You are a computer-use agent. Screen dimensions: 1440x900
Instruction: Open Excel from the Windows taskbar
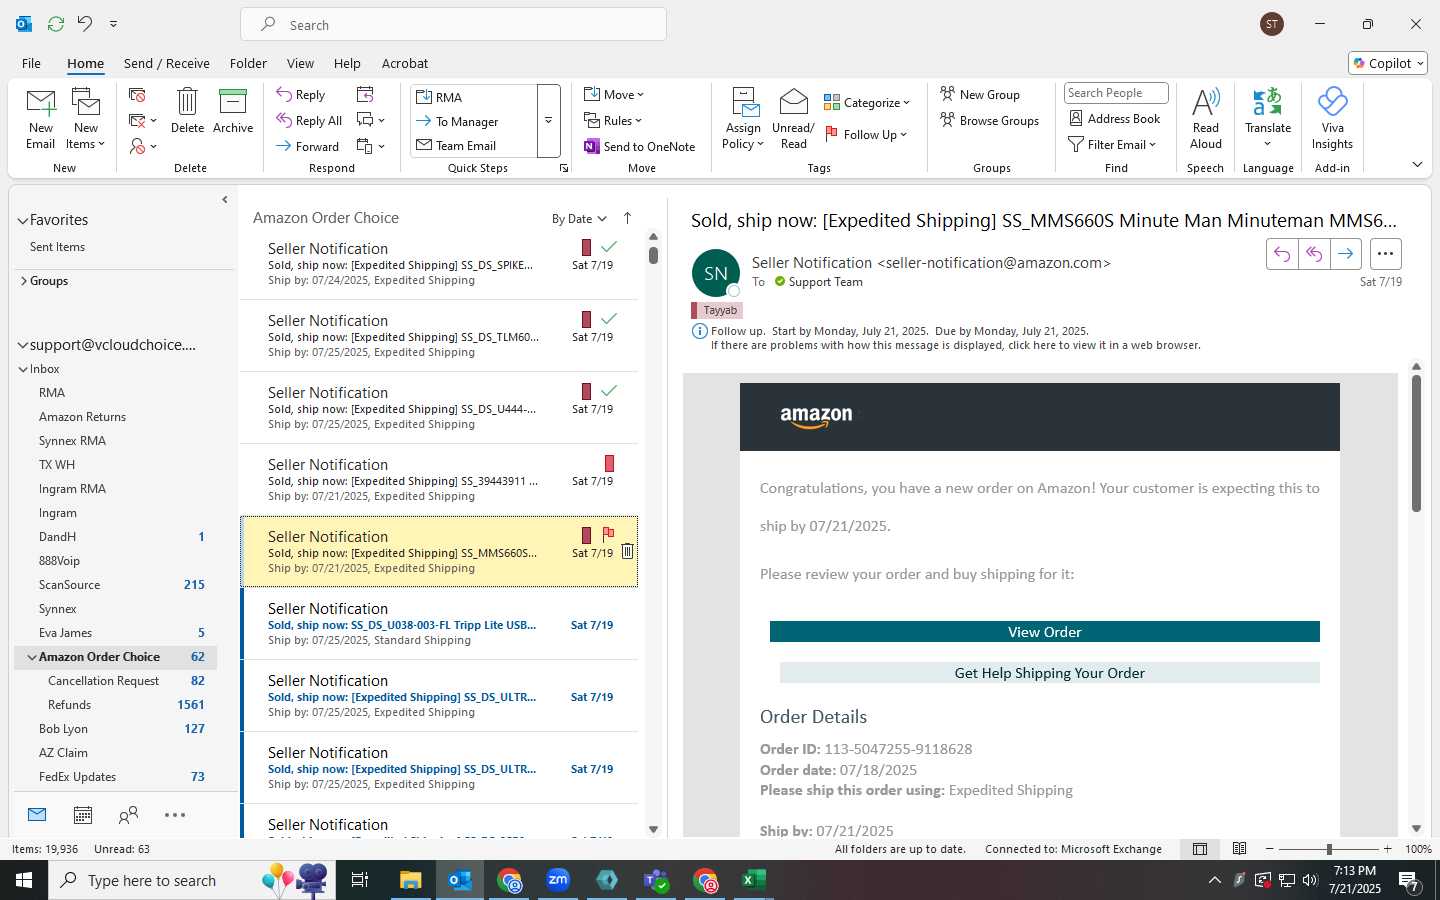click(x=753, y=880)
